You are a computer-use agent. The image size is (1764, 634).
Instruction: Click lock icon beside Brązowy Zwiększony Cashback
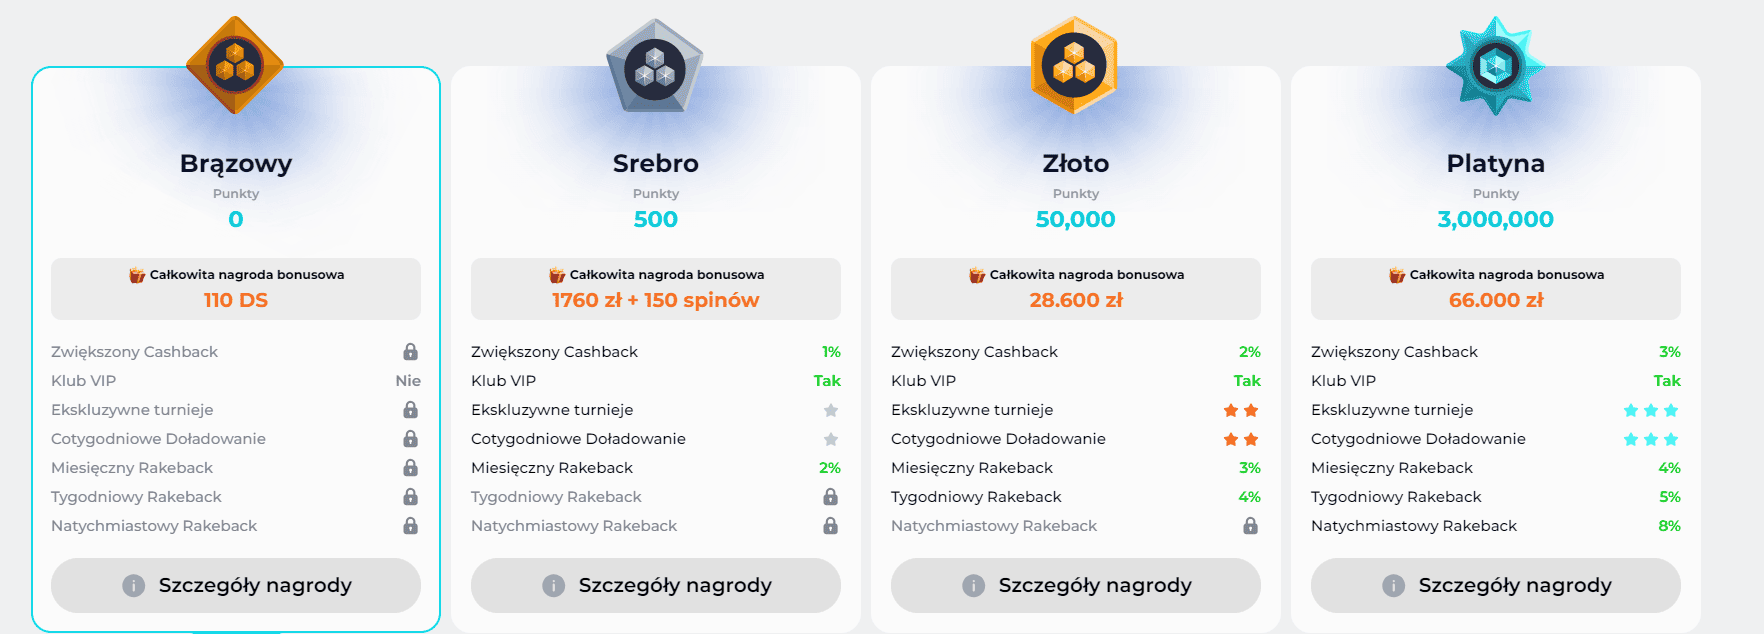point(410,352)
